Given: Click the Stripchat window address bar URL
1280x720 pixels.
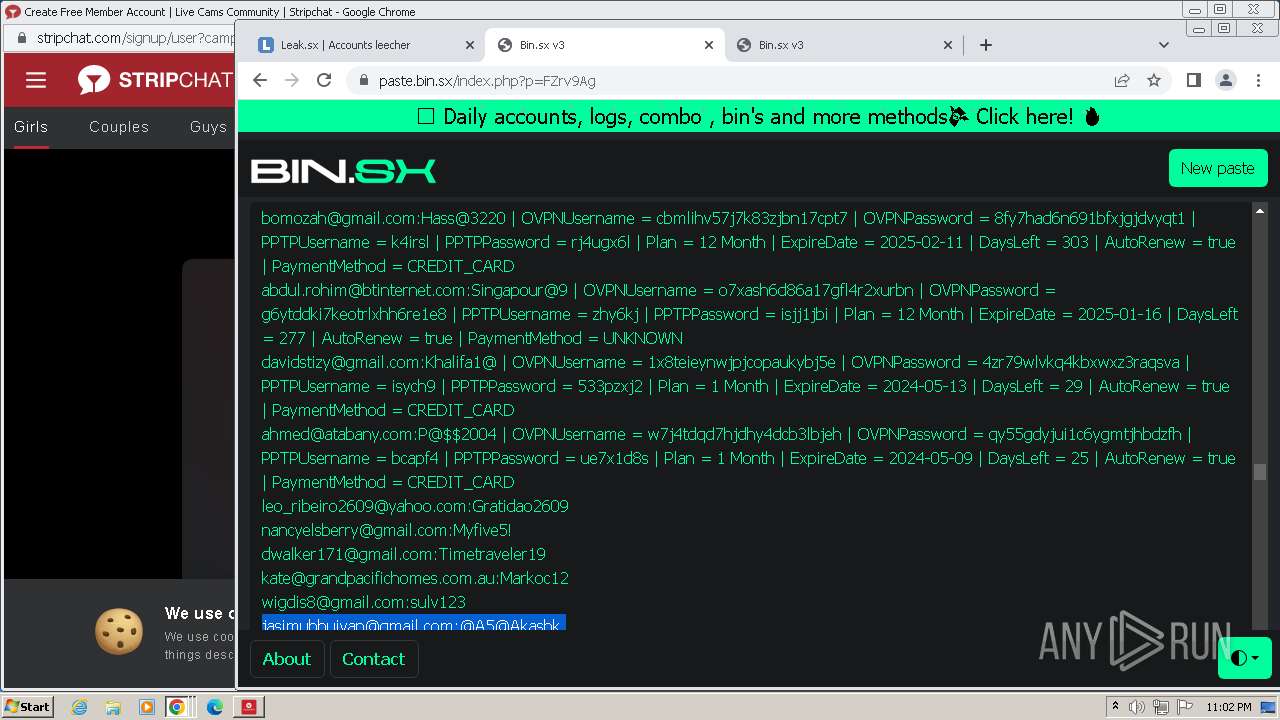Looking at the screenshot, I should (x=135, y=38).
